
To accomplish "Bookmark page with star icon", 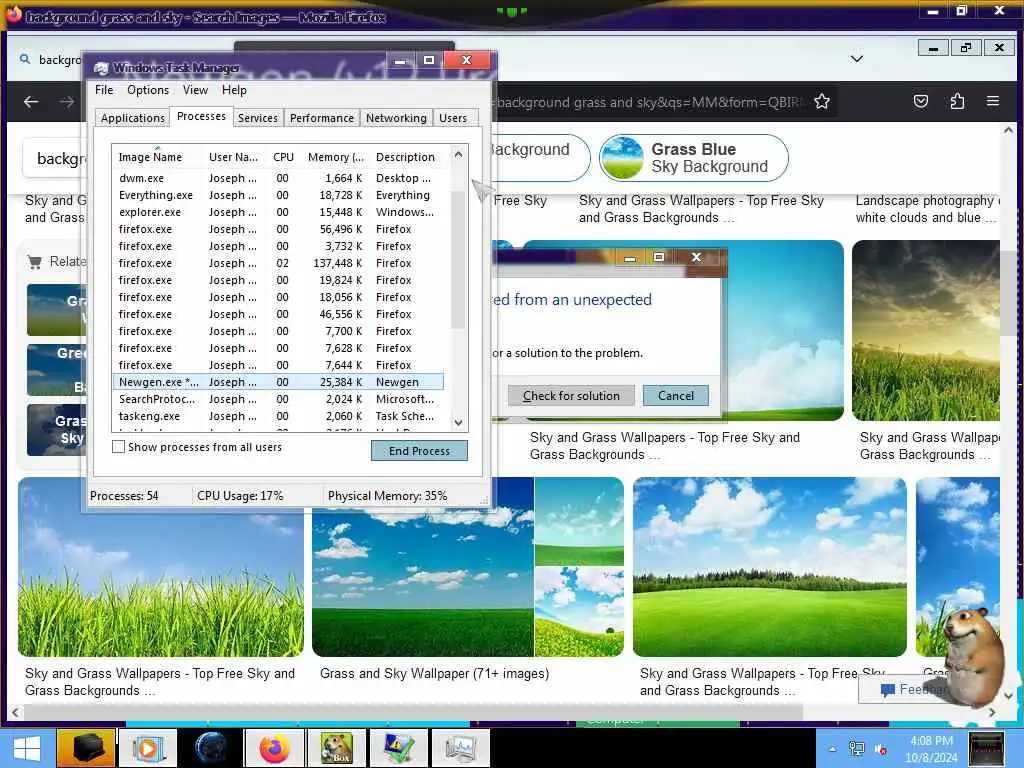I will [822, 101].
